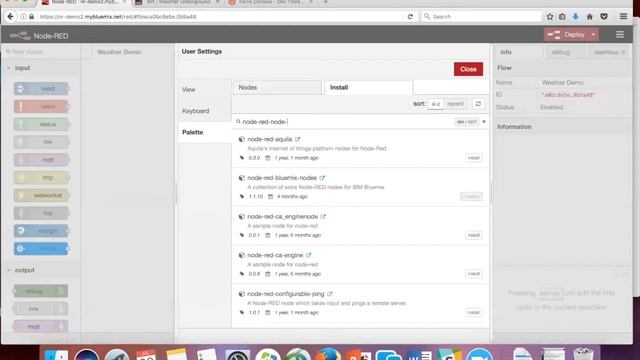Reload the browser page
This screenshot has height=360, width=640.
click(410, 17)
